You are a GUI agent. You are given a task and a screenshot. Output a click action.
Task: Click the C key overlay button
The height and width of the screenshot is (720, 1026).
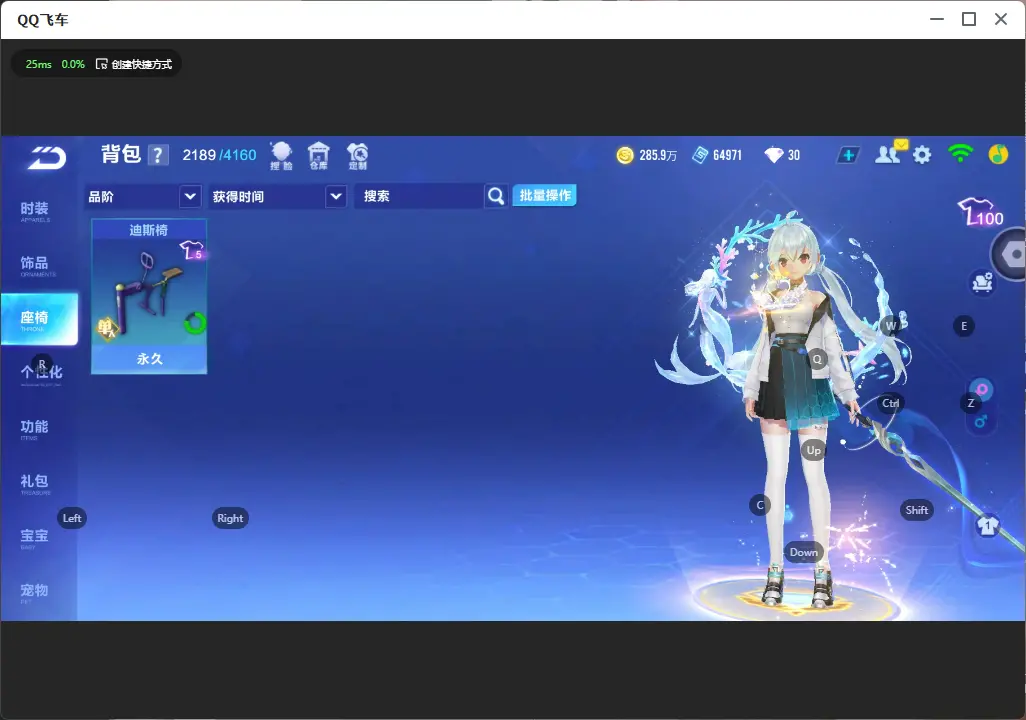(760, 505)
